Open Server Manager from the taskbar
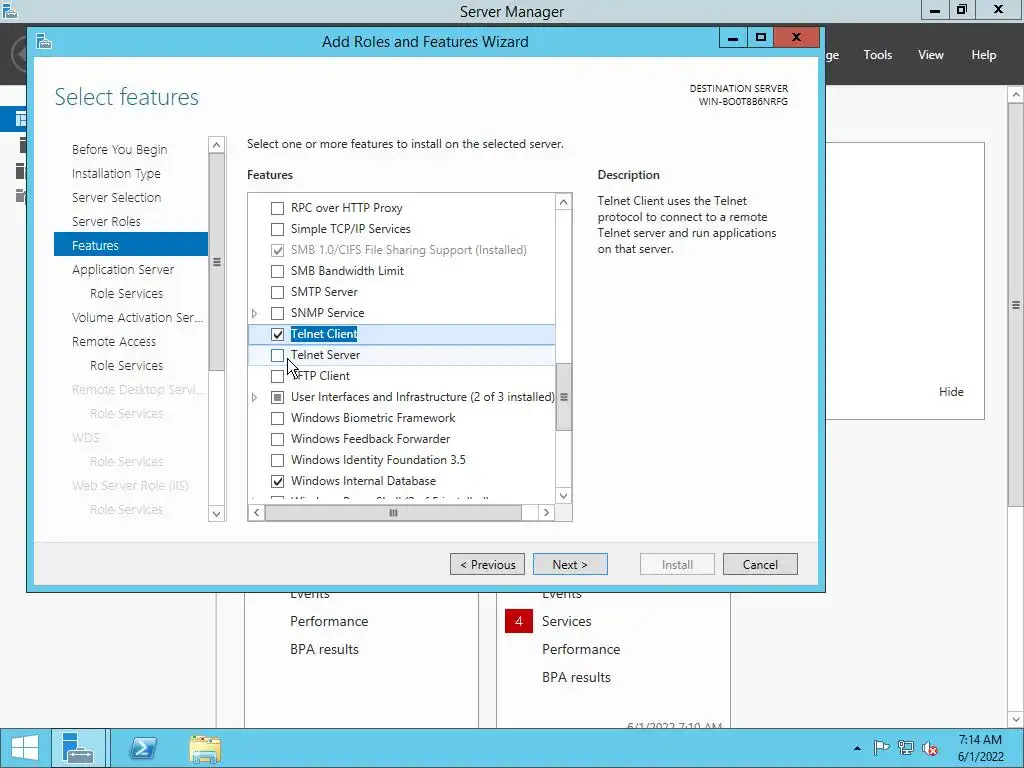 point(78,748)
